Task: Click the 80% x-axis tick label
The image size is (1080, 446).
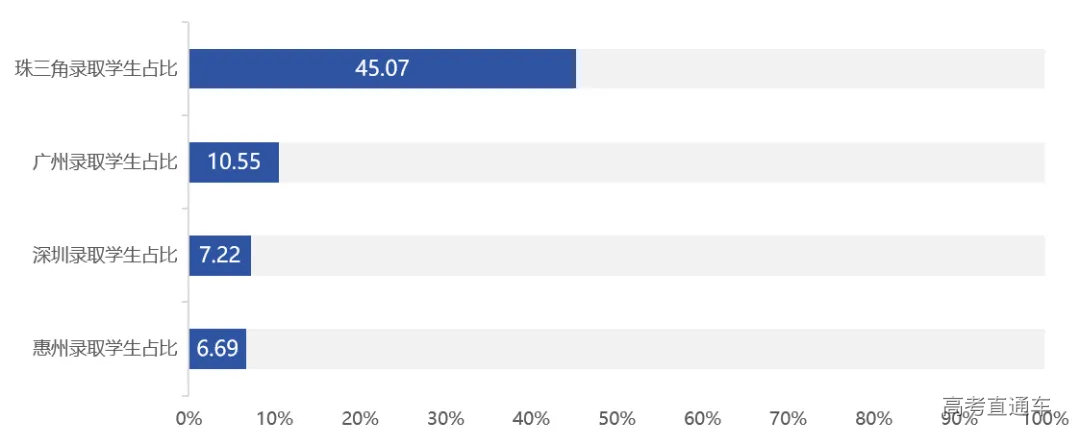Action: coord(873,418)
